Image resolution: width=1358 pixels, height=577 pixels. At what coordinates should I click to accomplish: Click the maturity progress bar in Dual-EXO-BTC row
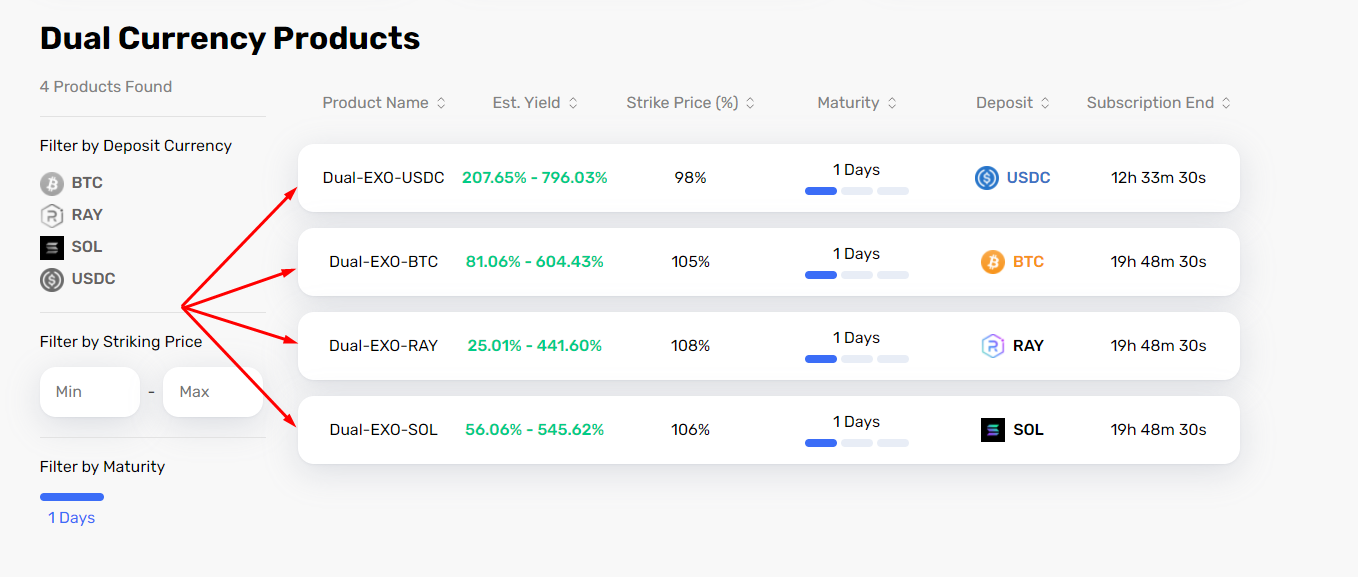pos(857,275)
